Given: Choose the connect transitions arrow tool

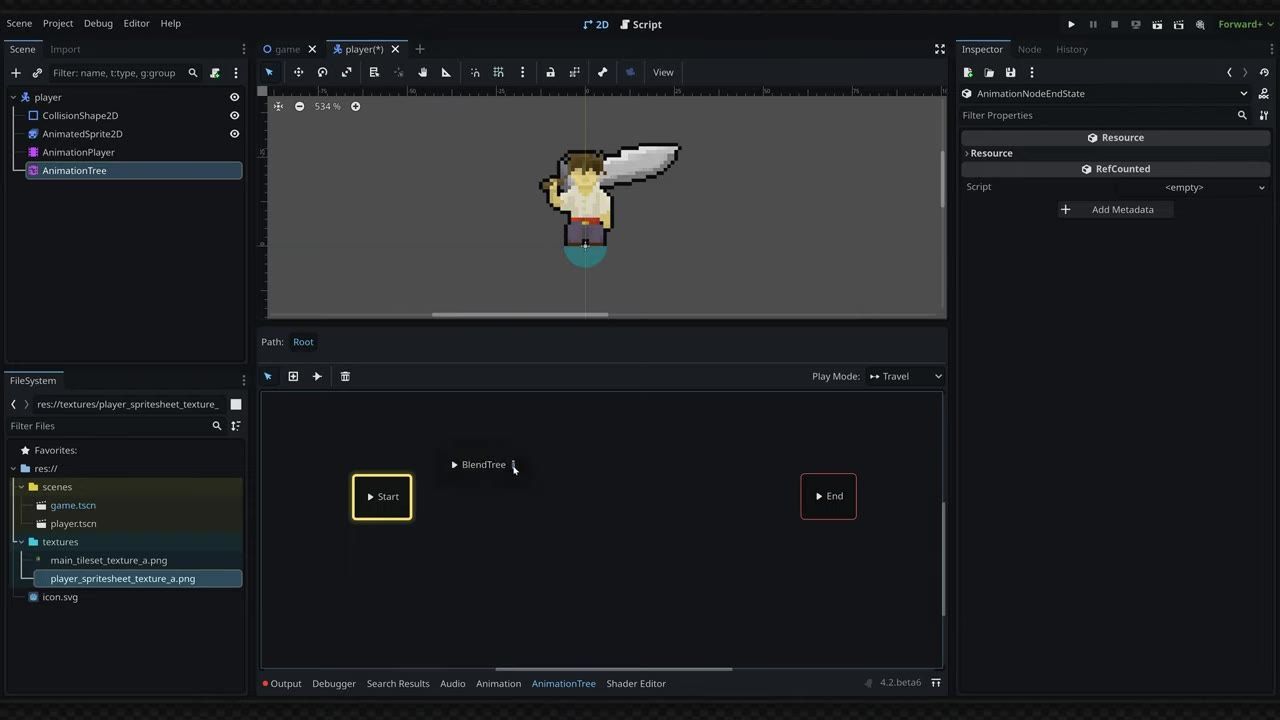Looking at the screenshot, I should click(x=317, y=376).
